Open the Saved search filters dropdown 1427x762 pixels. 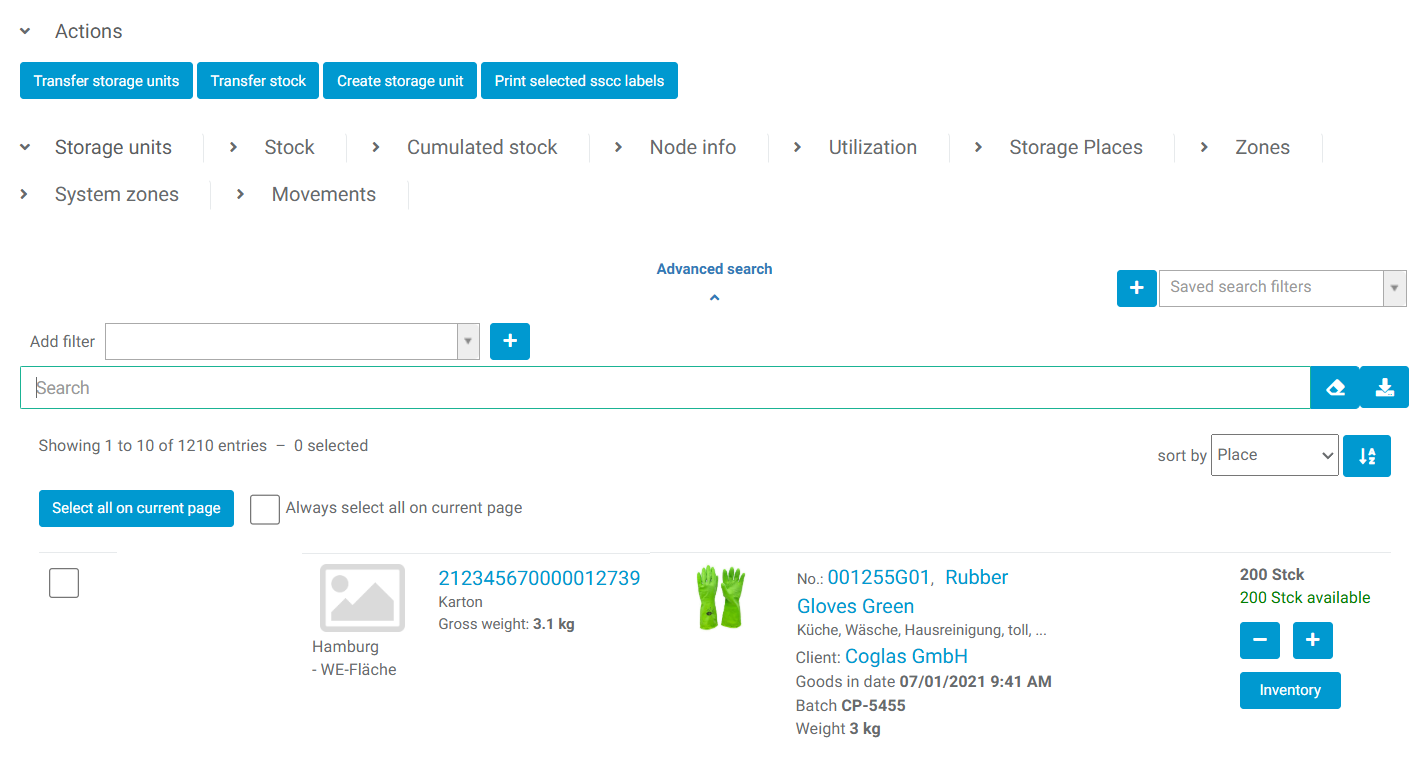coord(1394,288)
